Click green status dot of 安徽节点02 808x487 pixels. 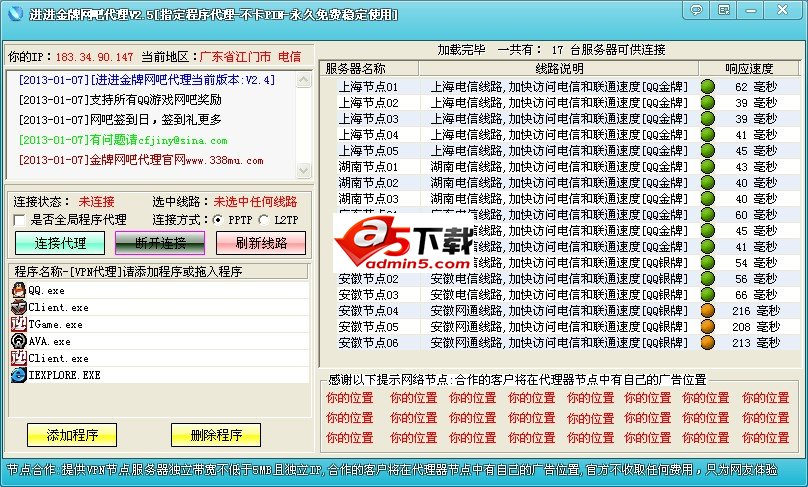(x=708, y=279)
